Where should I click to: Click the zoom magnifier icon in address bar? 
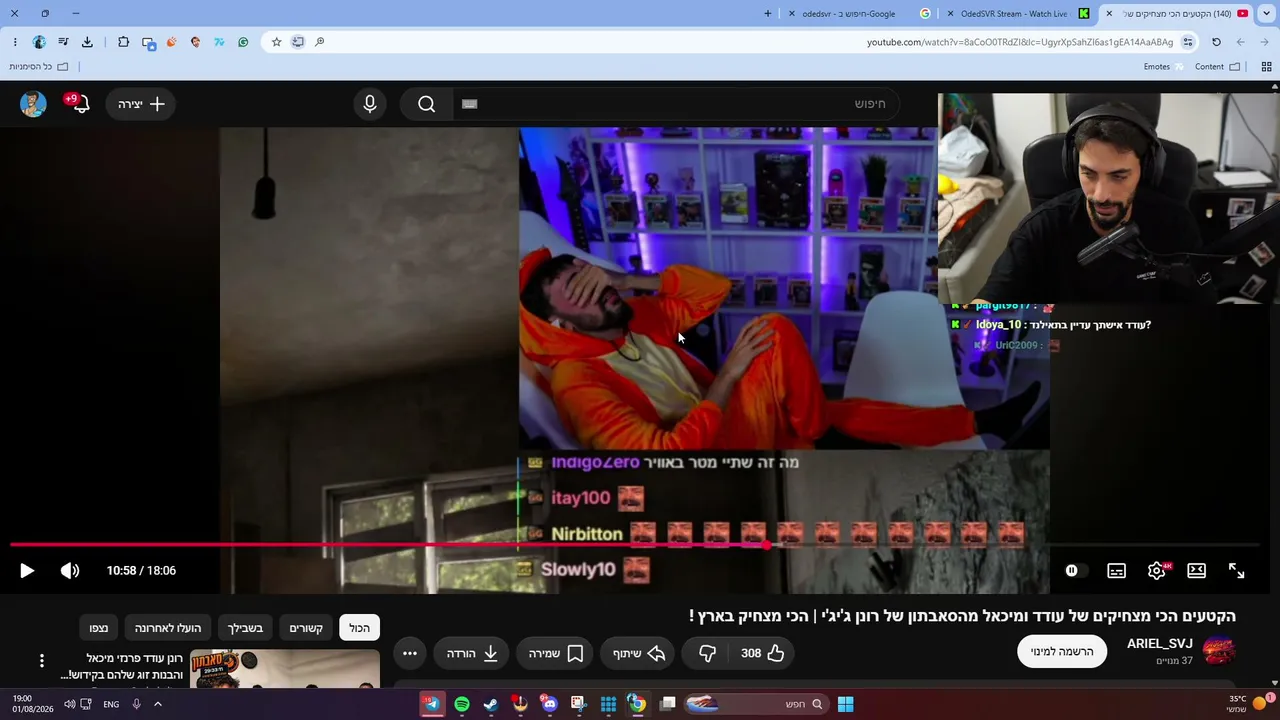[x=320, y=42]
